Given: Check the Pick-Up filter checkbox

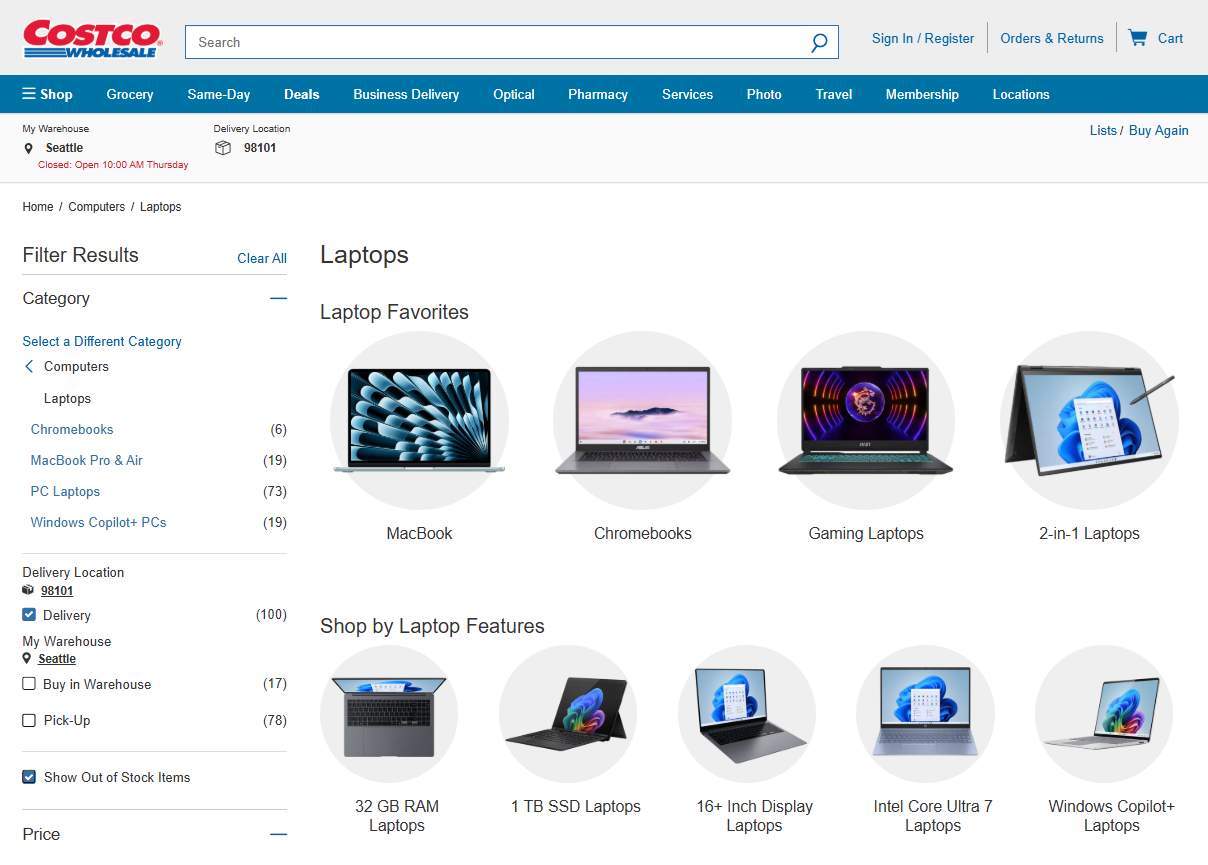Looking at the screenshot, I should [29, 720].
